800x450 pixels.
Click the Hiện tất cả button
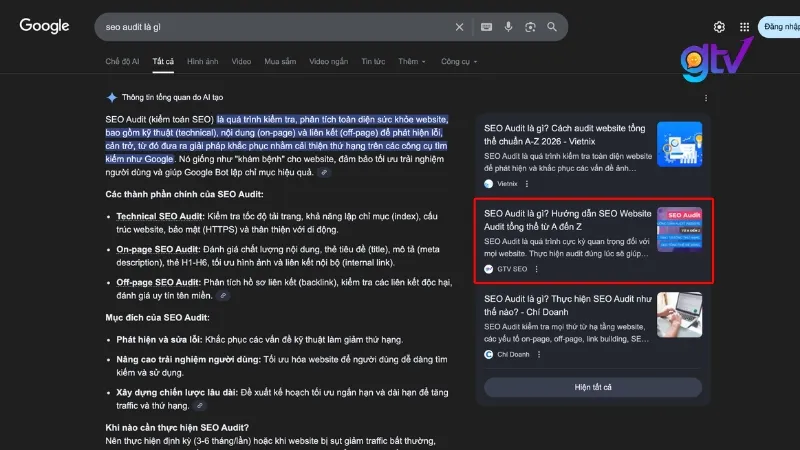click(593, 387)
